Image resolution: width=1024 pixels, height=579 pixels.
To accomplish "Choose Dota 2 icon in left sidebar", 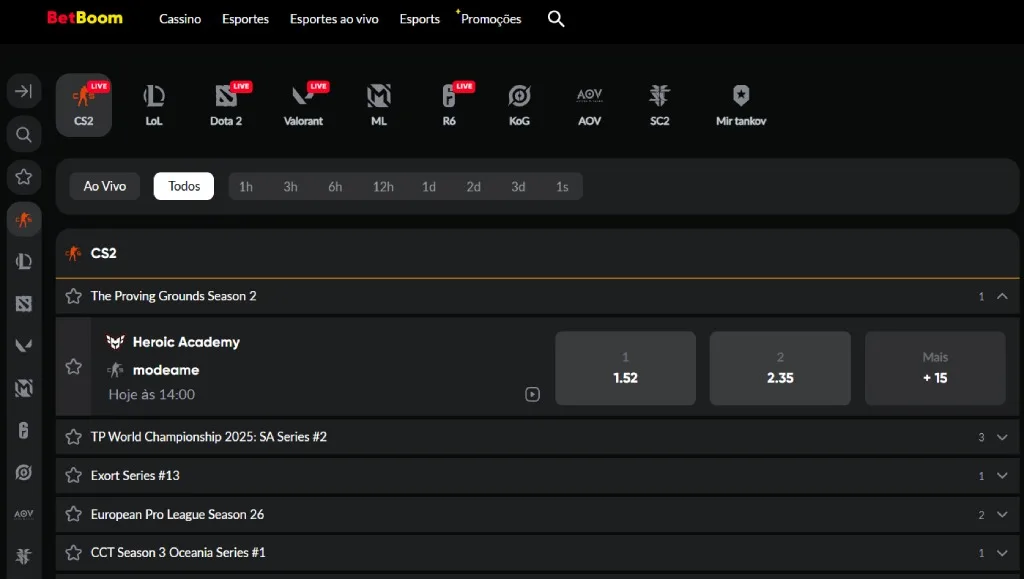I will (x=24, y=304).
